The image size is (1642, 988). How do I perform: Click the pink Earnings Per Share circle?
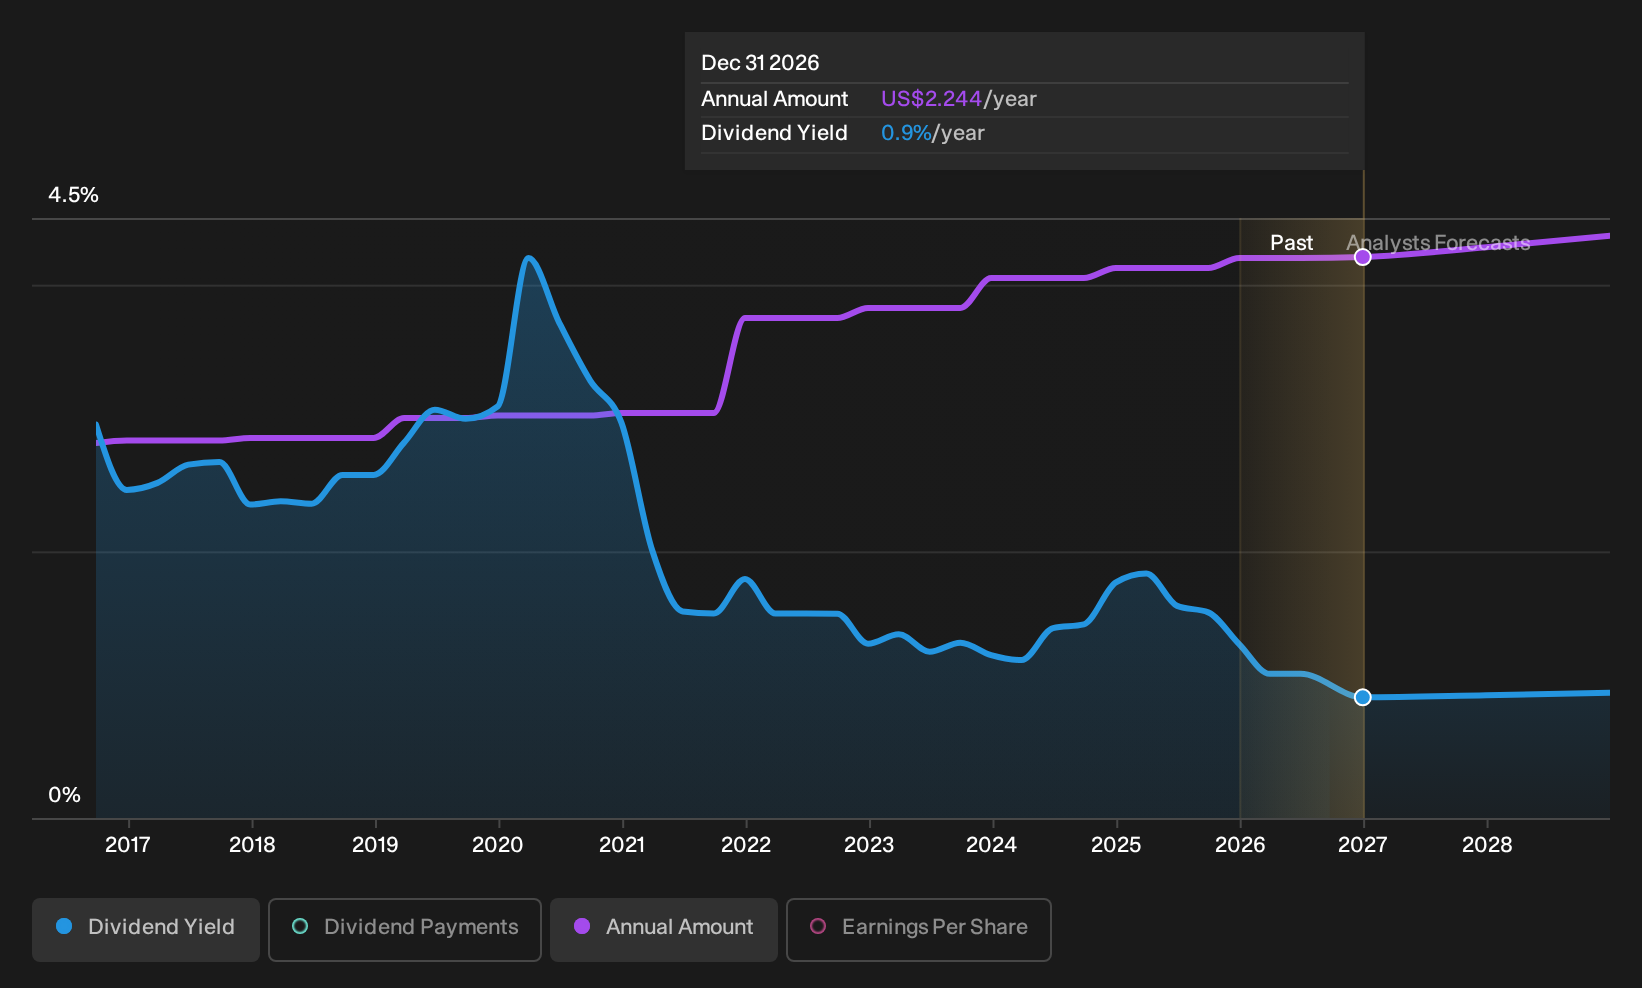pyautogui.click(x=818, y=926)
